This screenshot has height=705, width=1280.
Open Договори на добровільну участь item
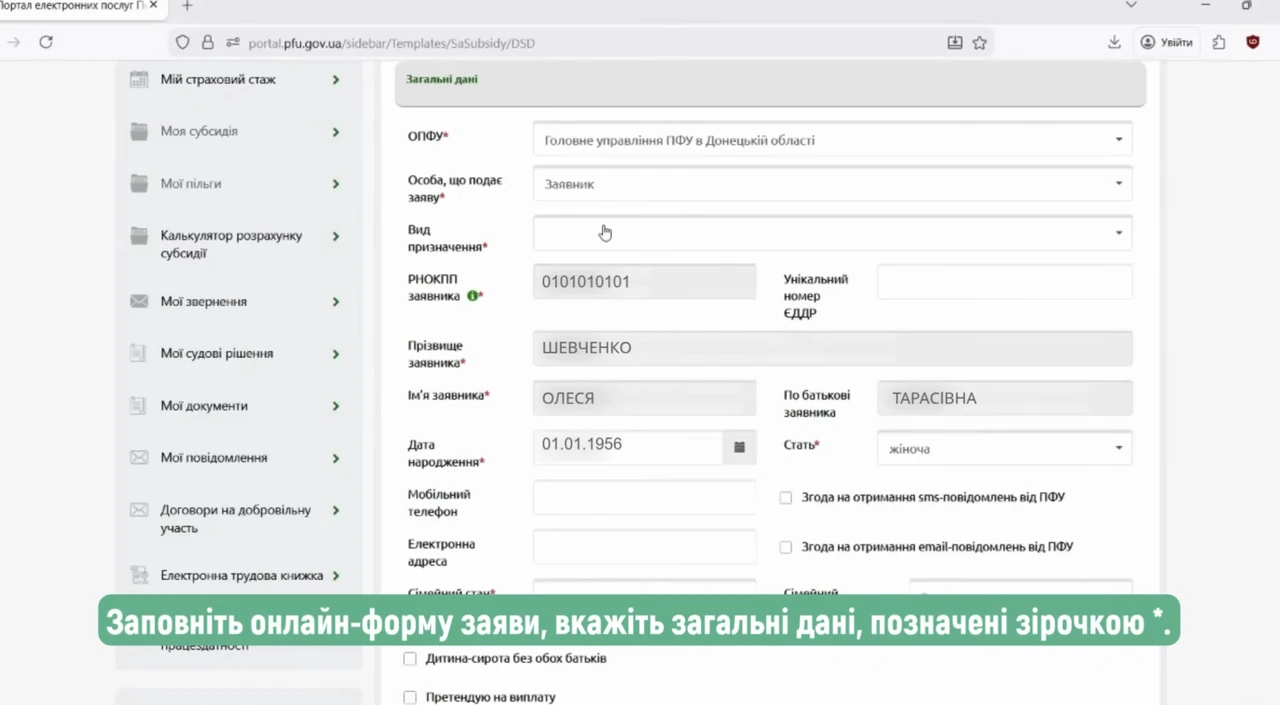236,519
